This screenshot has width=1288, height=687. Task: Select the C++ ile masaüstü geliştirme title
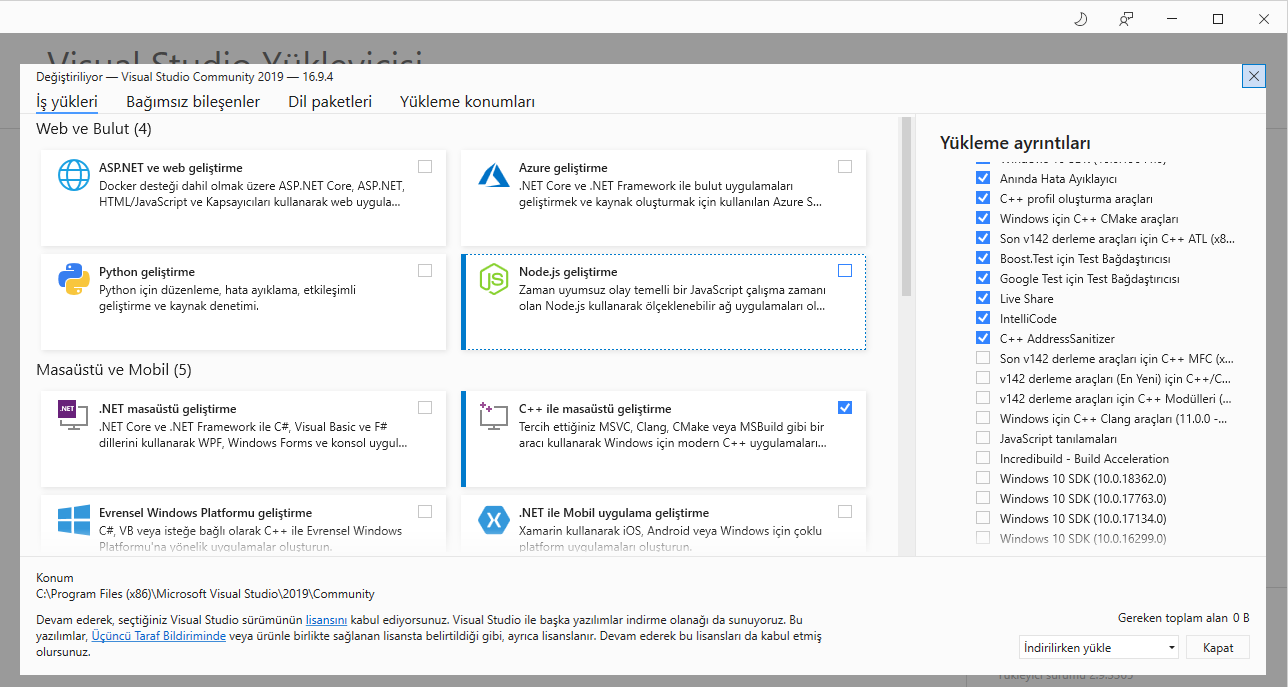(x=595, y=409)
